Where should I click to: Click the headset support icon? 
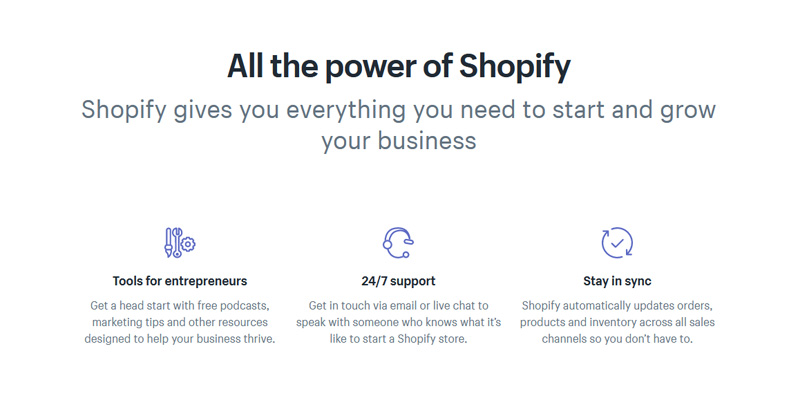coord(398,243)
